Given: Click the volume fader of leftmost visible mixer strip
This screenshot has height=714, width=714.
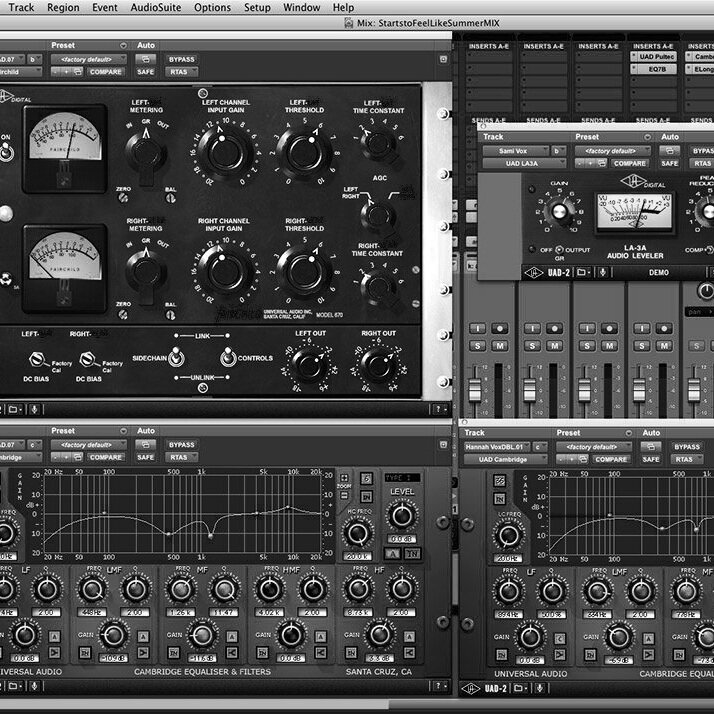Looking at the screenshot, I should tap(474, 390).
